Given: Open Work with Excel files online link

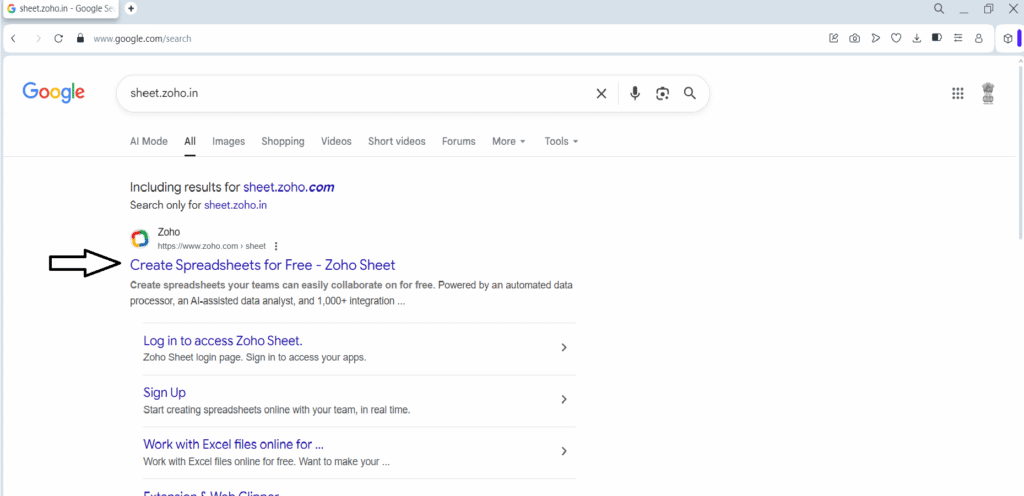Looking at the screenshot, I should (x=234, y=444).
